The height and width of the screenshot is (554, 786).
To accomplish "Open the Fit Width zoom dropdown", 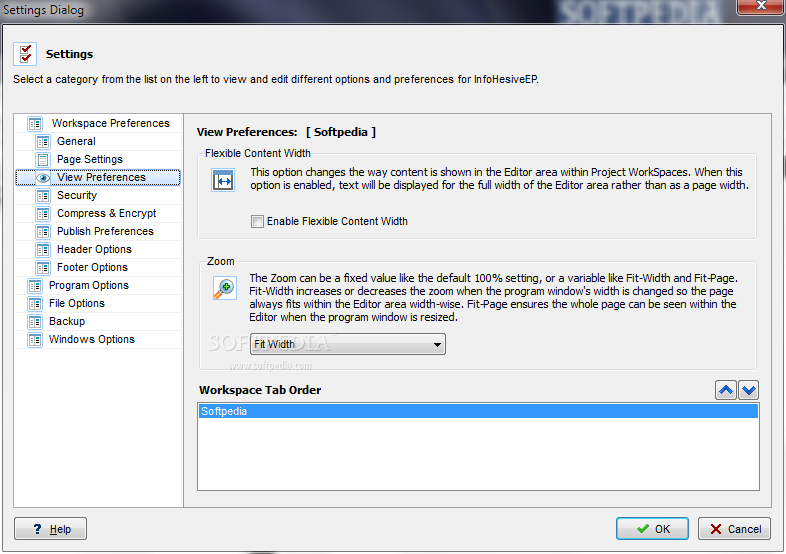I will click(x=347, y=344).
